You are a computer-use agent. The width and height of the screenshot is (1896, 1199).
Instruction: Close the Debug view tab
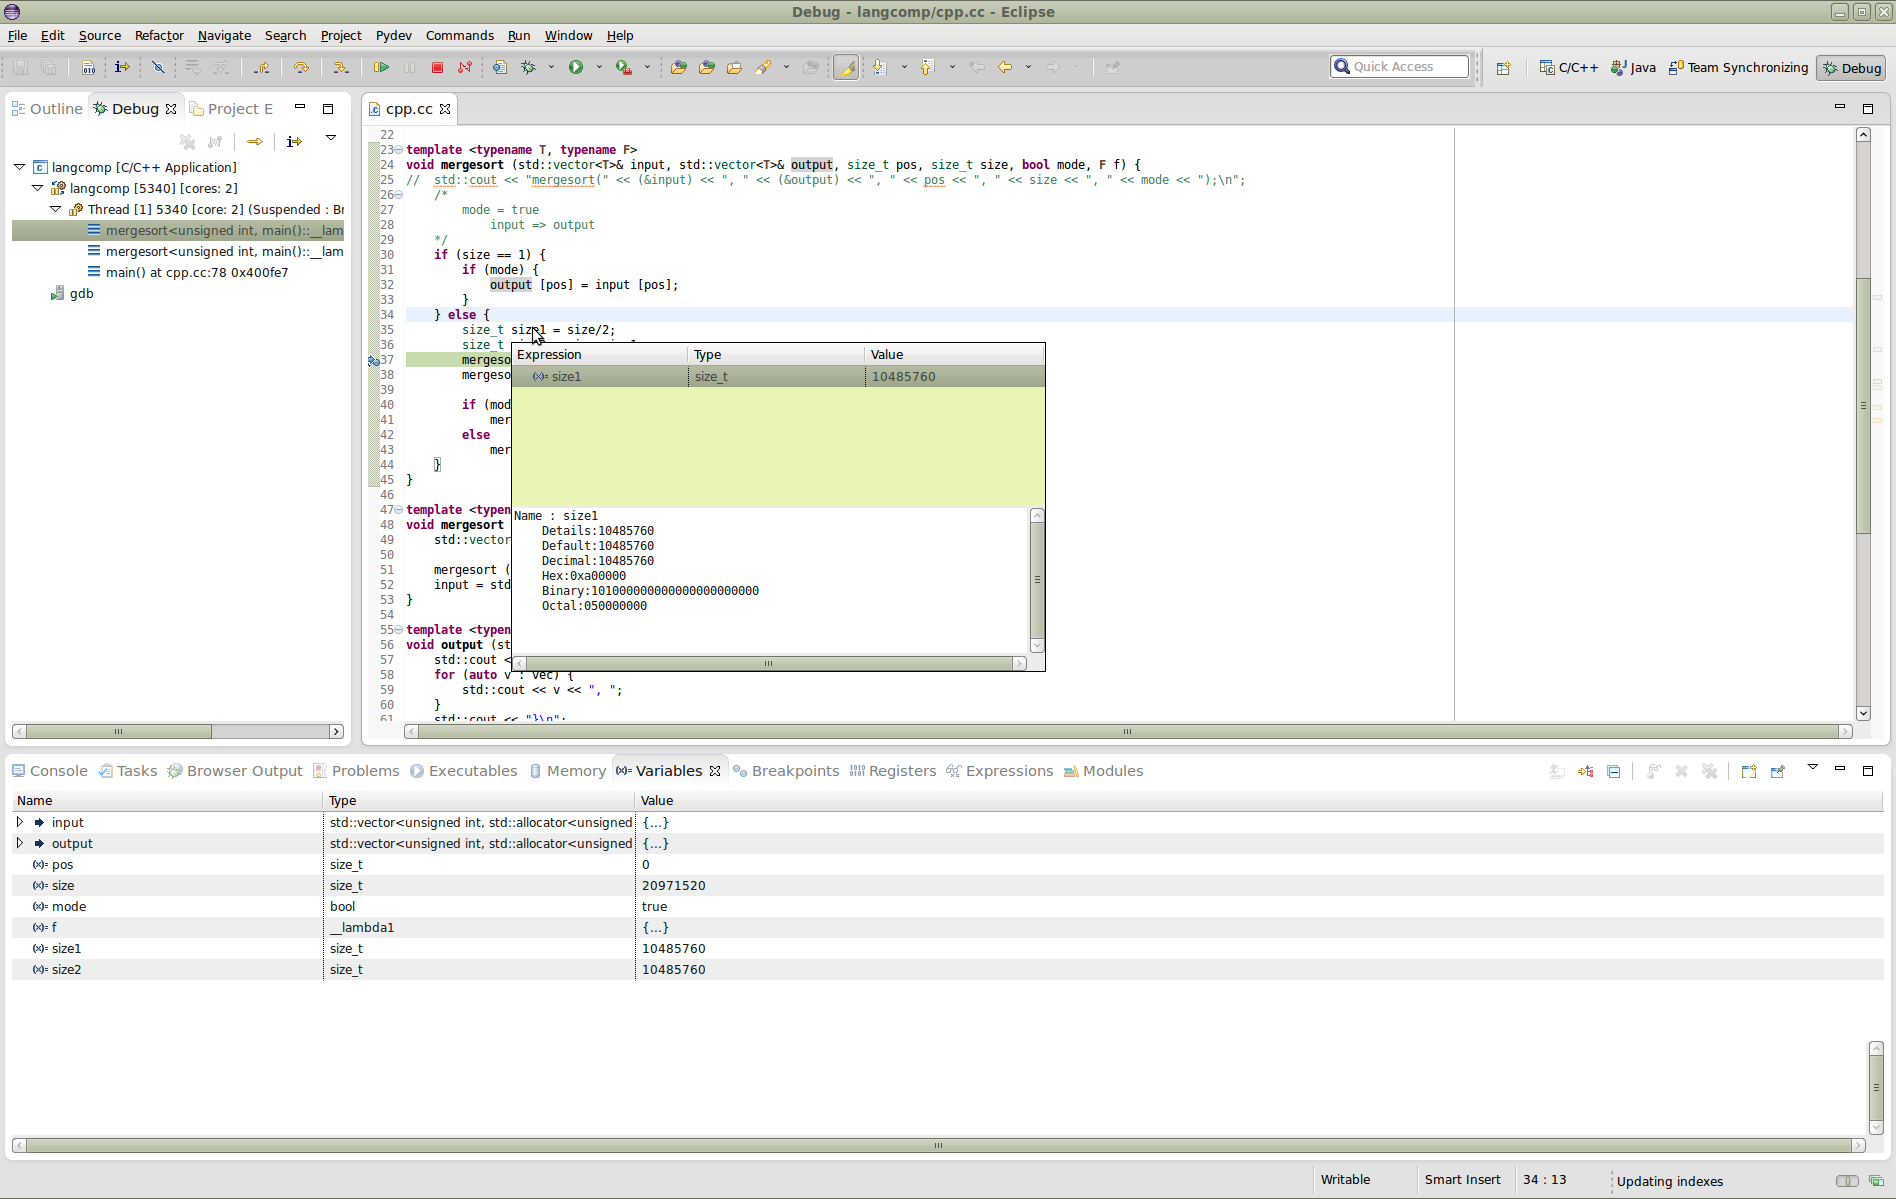pyautogui.click(x=171, y=109)
